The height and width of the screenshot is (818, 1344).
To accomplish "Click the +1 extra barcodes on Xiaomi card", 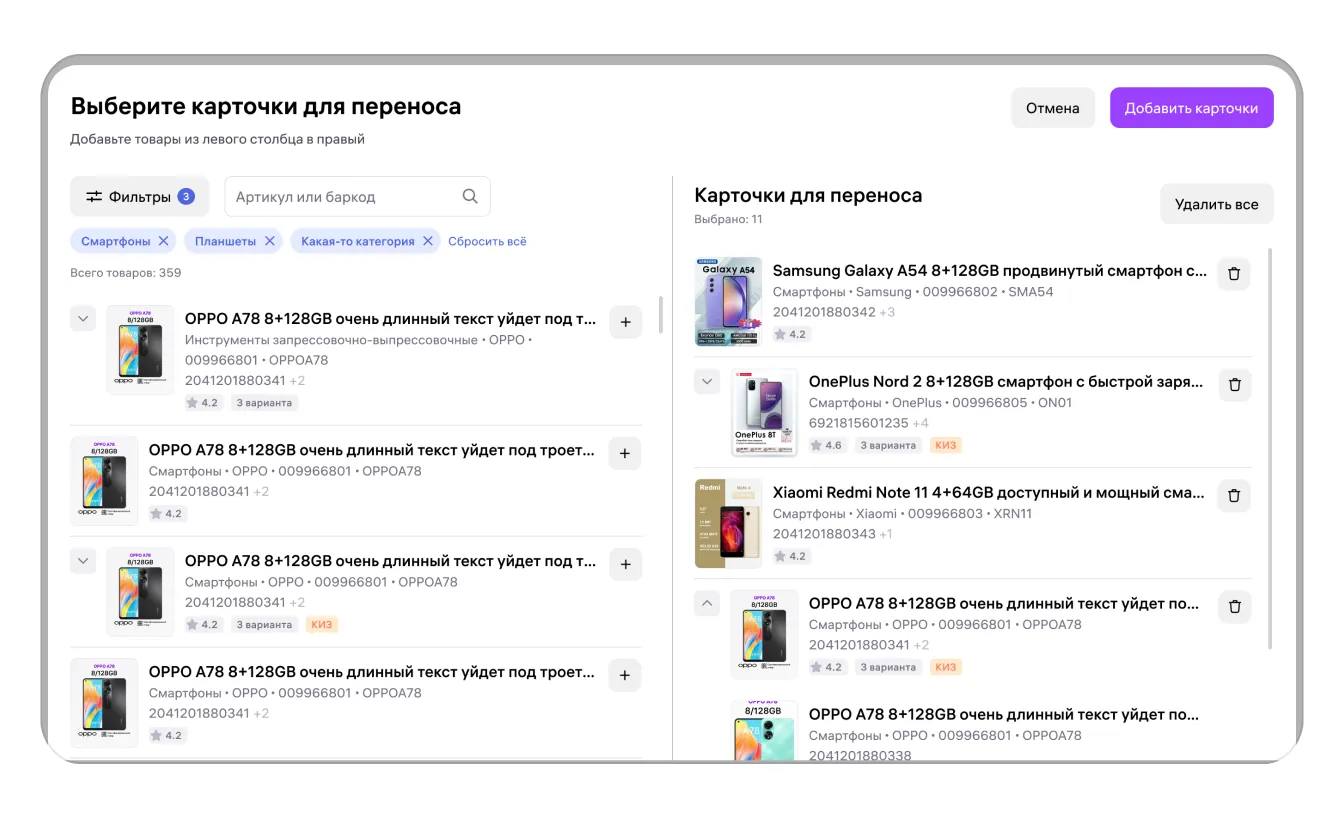I will pos(886,534).
